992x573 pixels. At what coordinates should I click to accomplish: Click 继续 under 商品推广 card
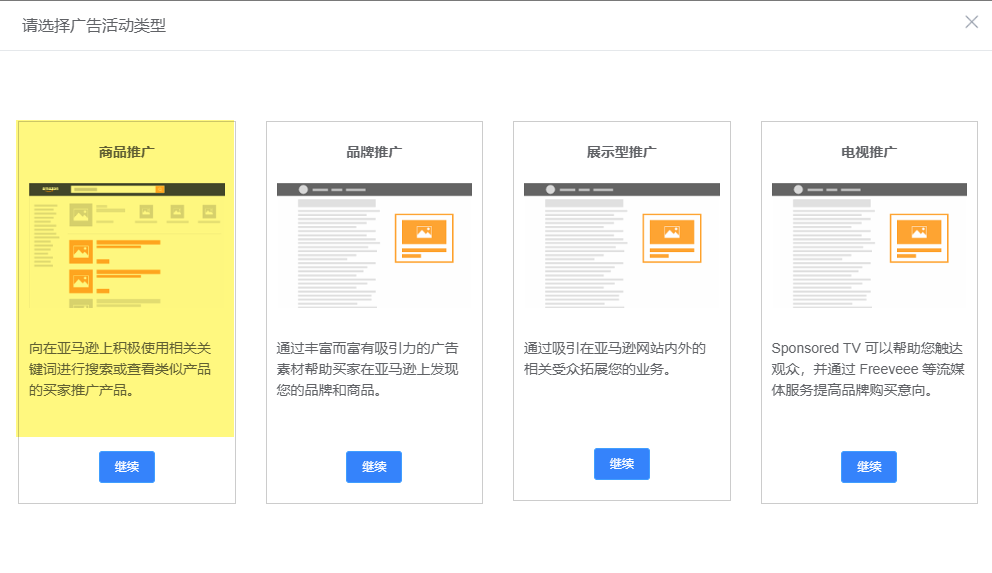click(127, 467)
